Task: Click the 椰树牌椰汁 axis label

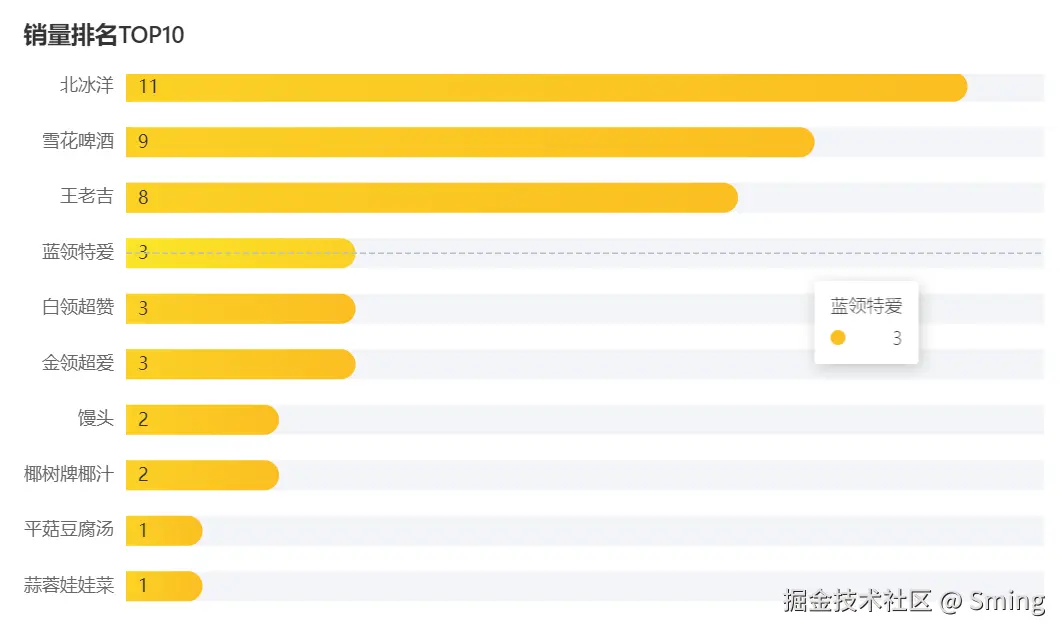Action: pyautogui.click(x=69, y=474)
